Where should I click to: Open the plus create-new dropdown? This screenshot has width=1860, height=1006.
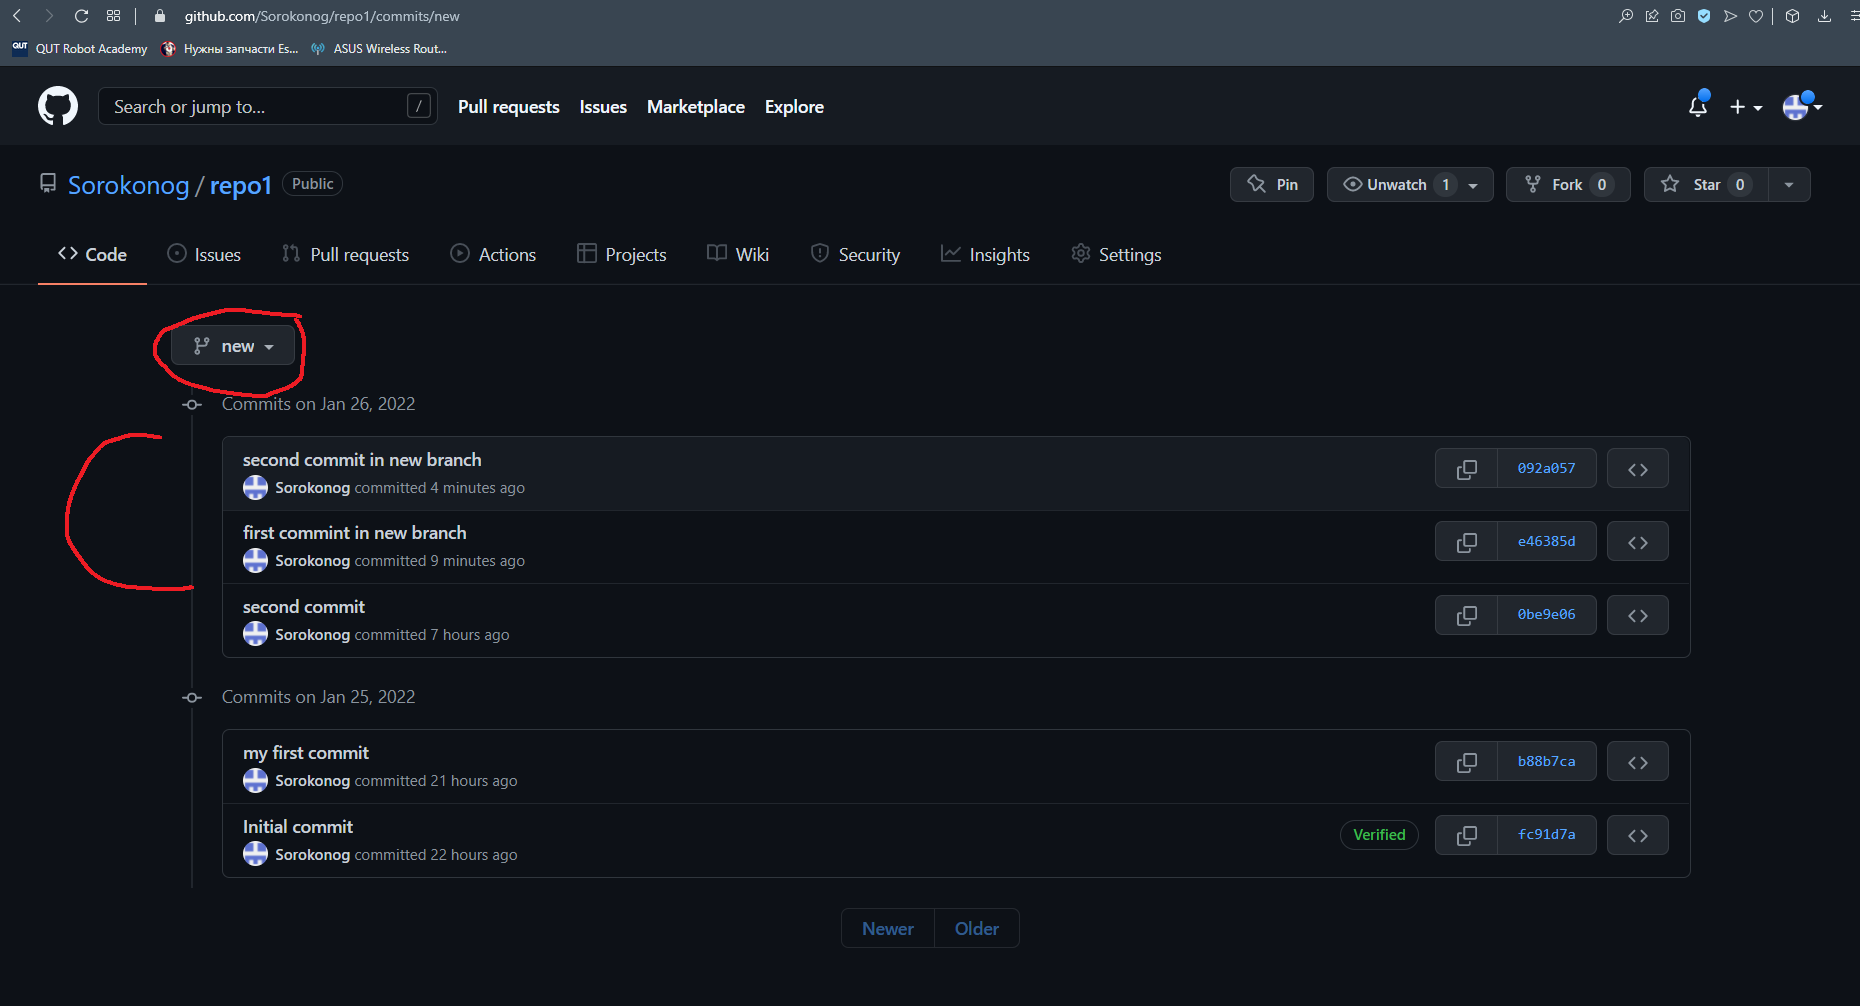tap(1745, 107)
